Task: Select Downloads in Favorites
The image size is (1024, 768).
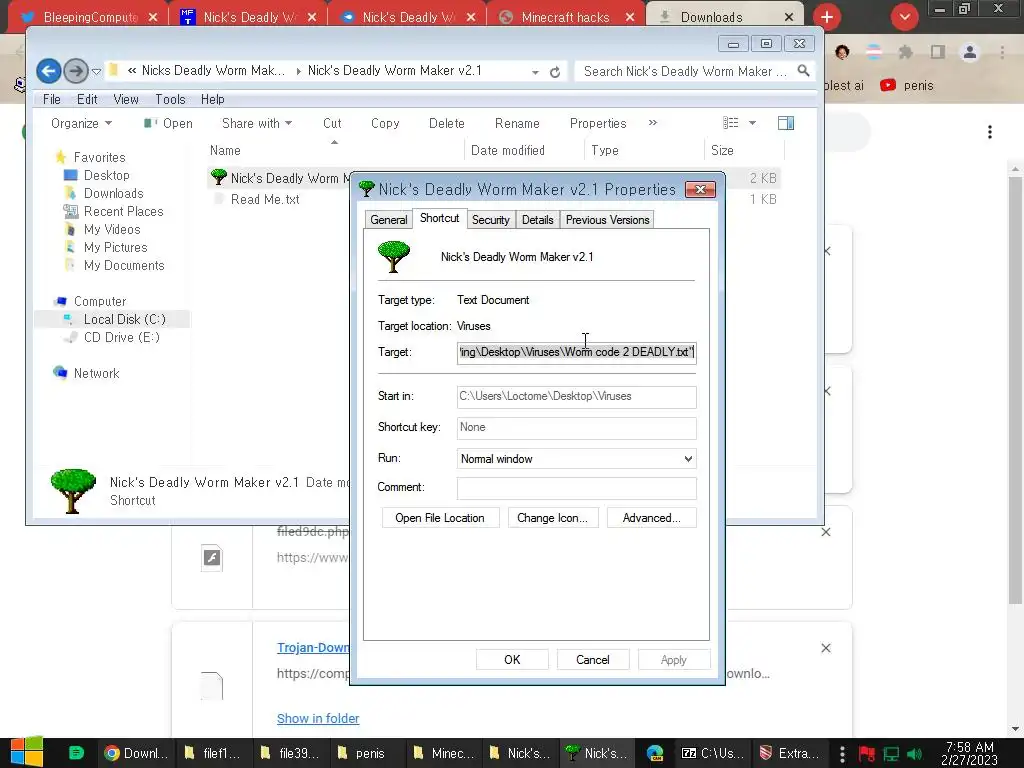Action: point(114,193)
